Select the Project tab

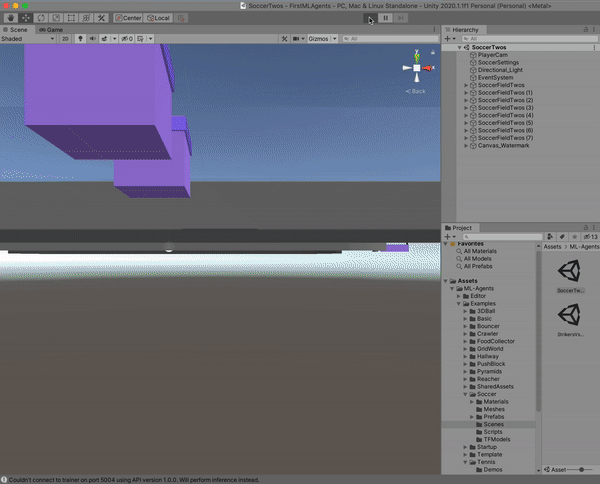458,228
